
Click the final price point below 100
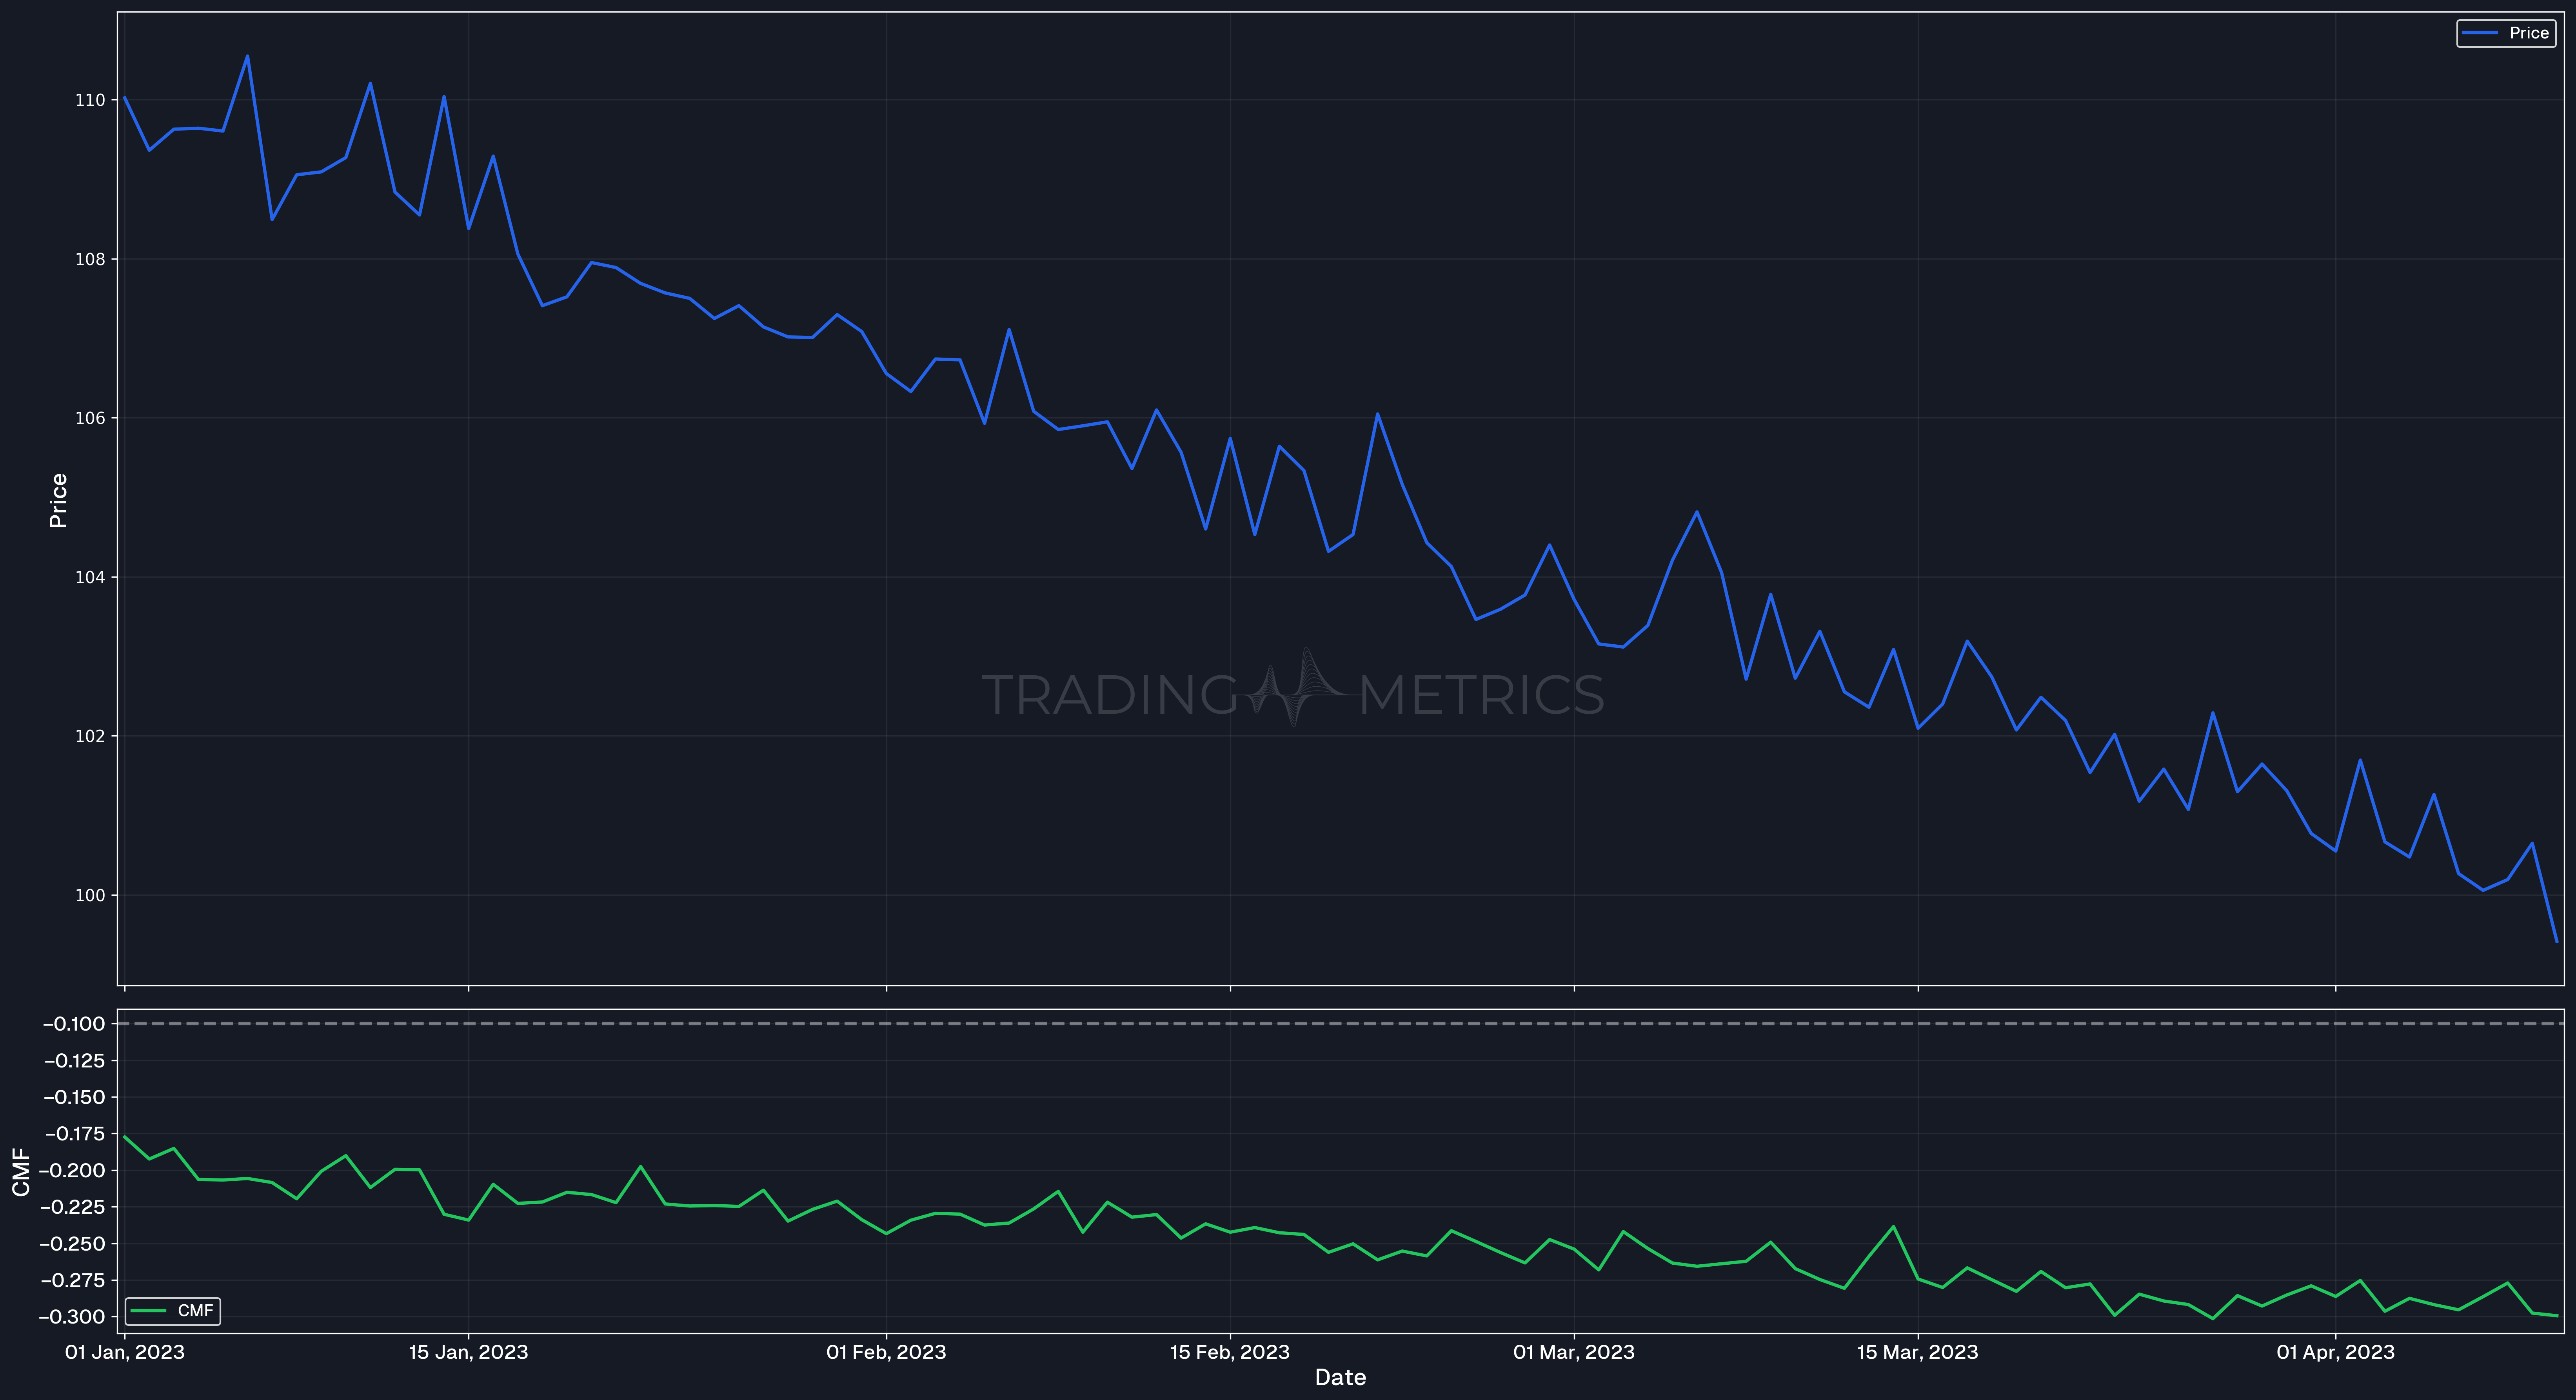2557,941
